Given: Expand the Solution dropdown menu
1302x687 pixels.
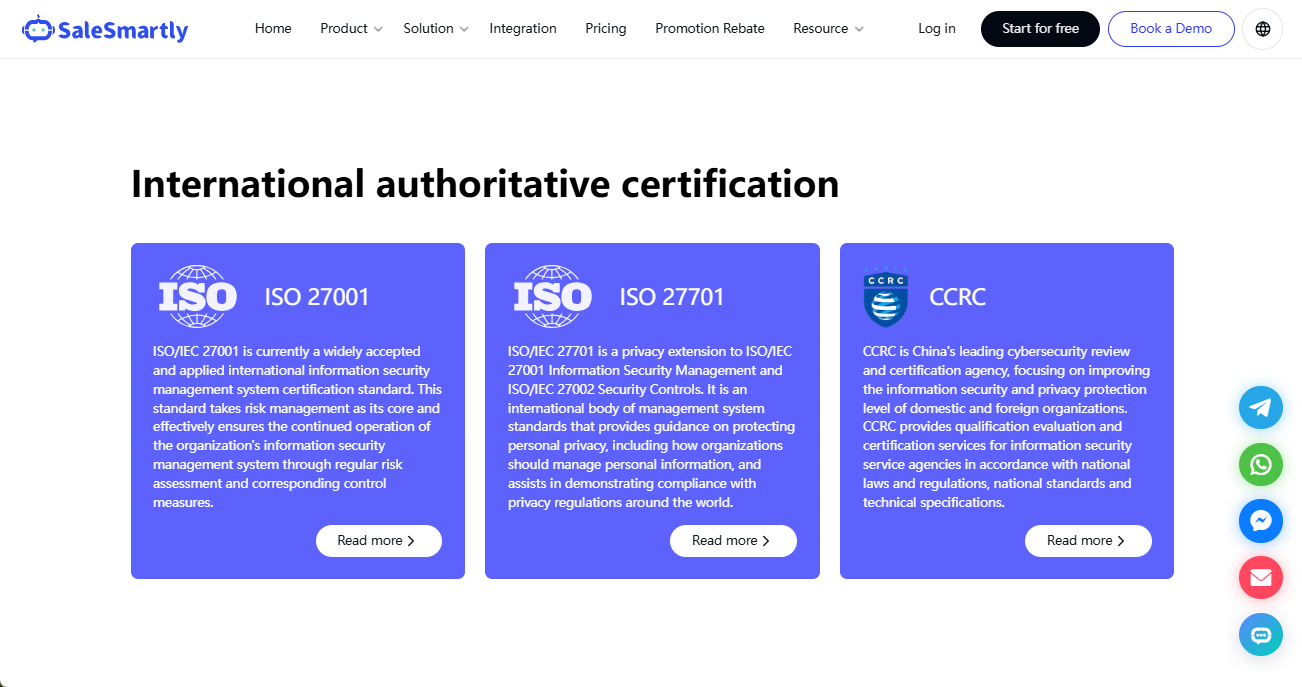Looking at the screenshot, I should click(436, 29).
